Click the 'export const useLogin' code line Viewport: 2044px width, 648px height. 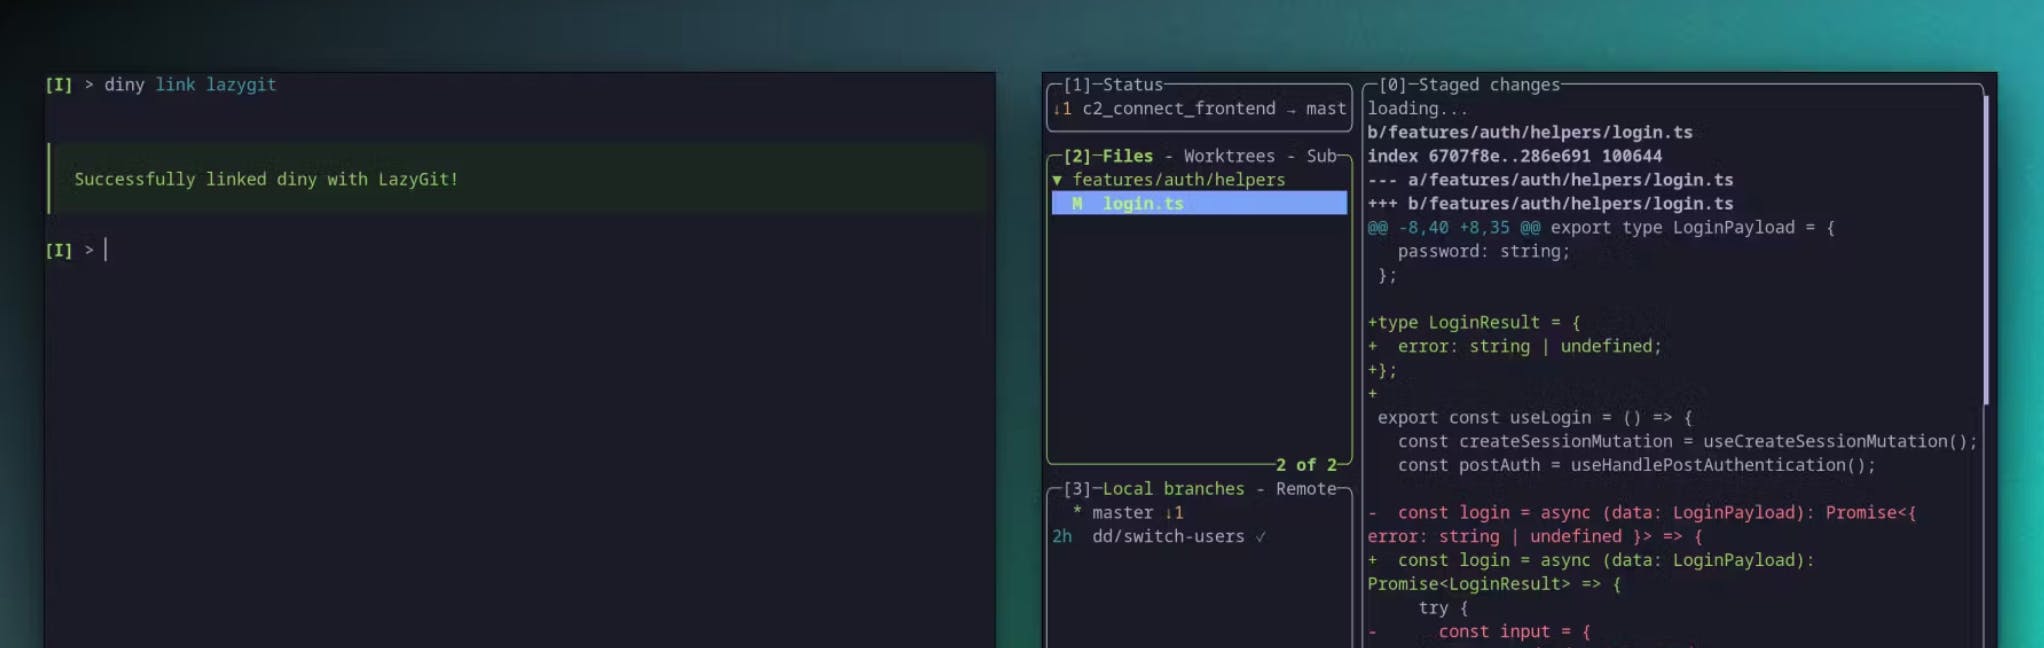pos(1534,418)
